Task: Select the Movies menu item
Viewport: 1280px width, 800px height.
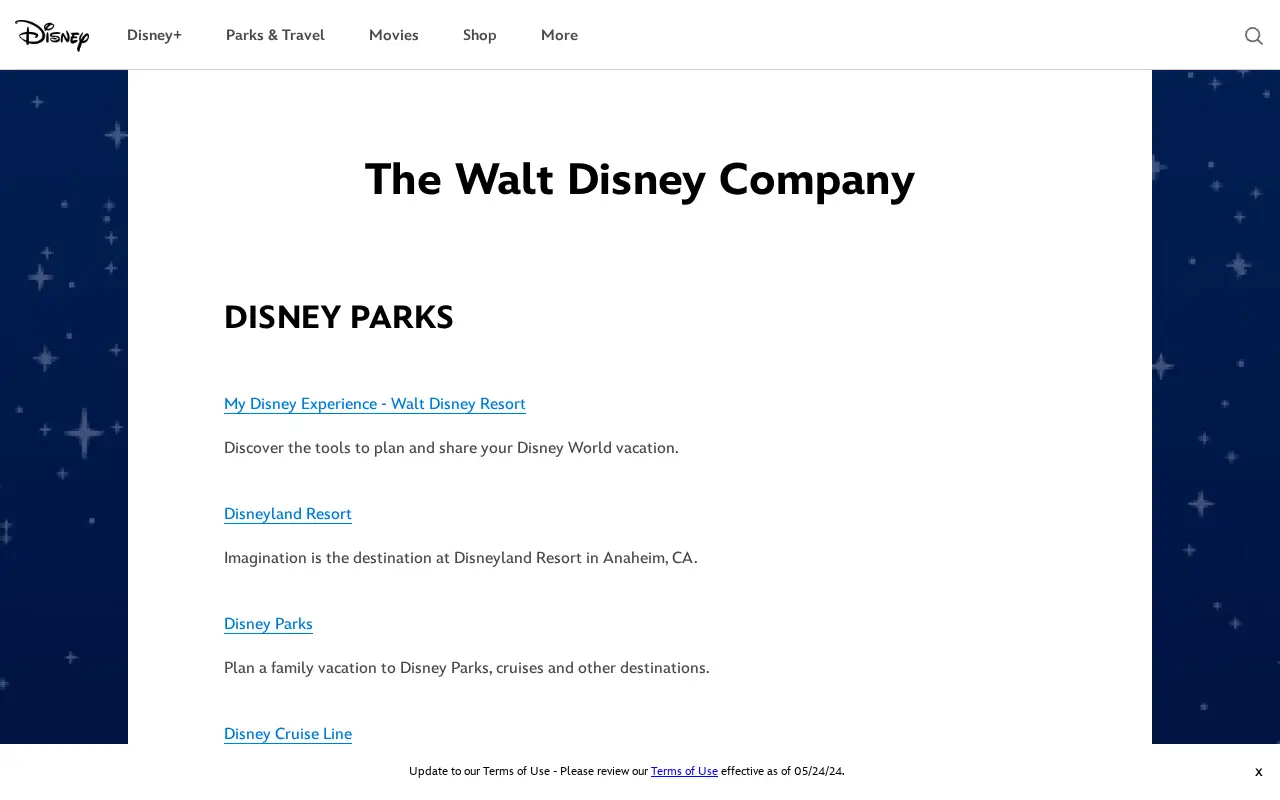Action: [x=394, y=35]
